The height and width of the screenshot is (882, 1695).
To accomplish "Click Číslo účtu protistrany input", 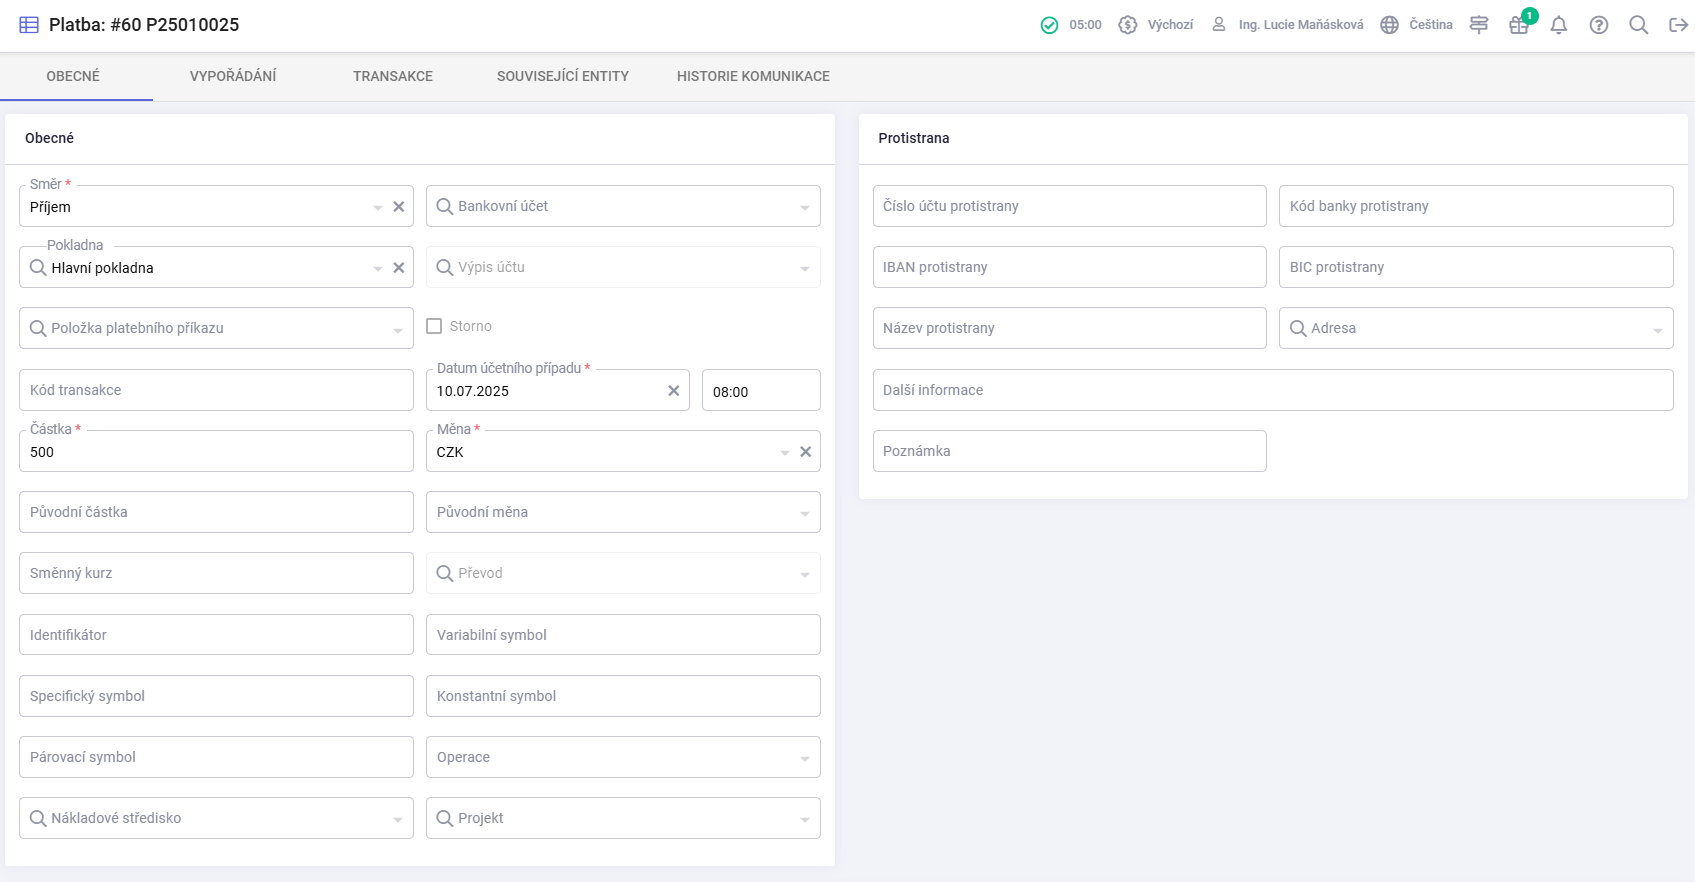I will 1069,206.
